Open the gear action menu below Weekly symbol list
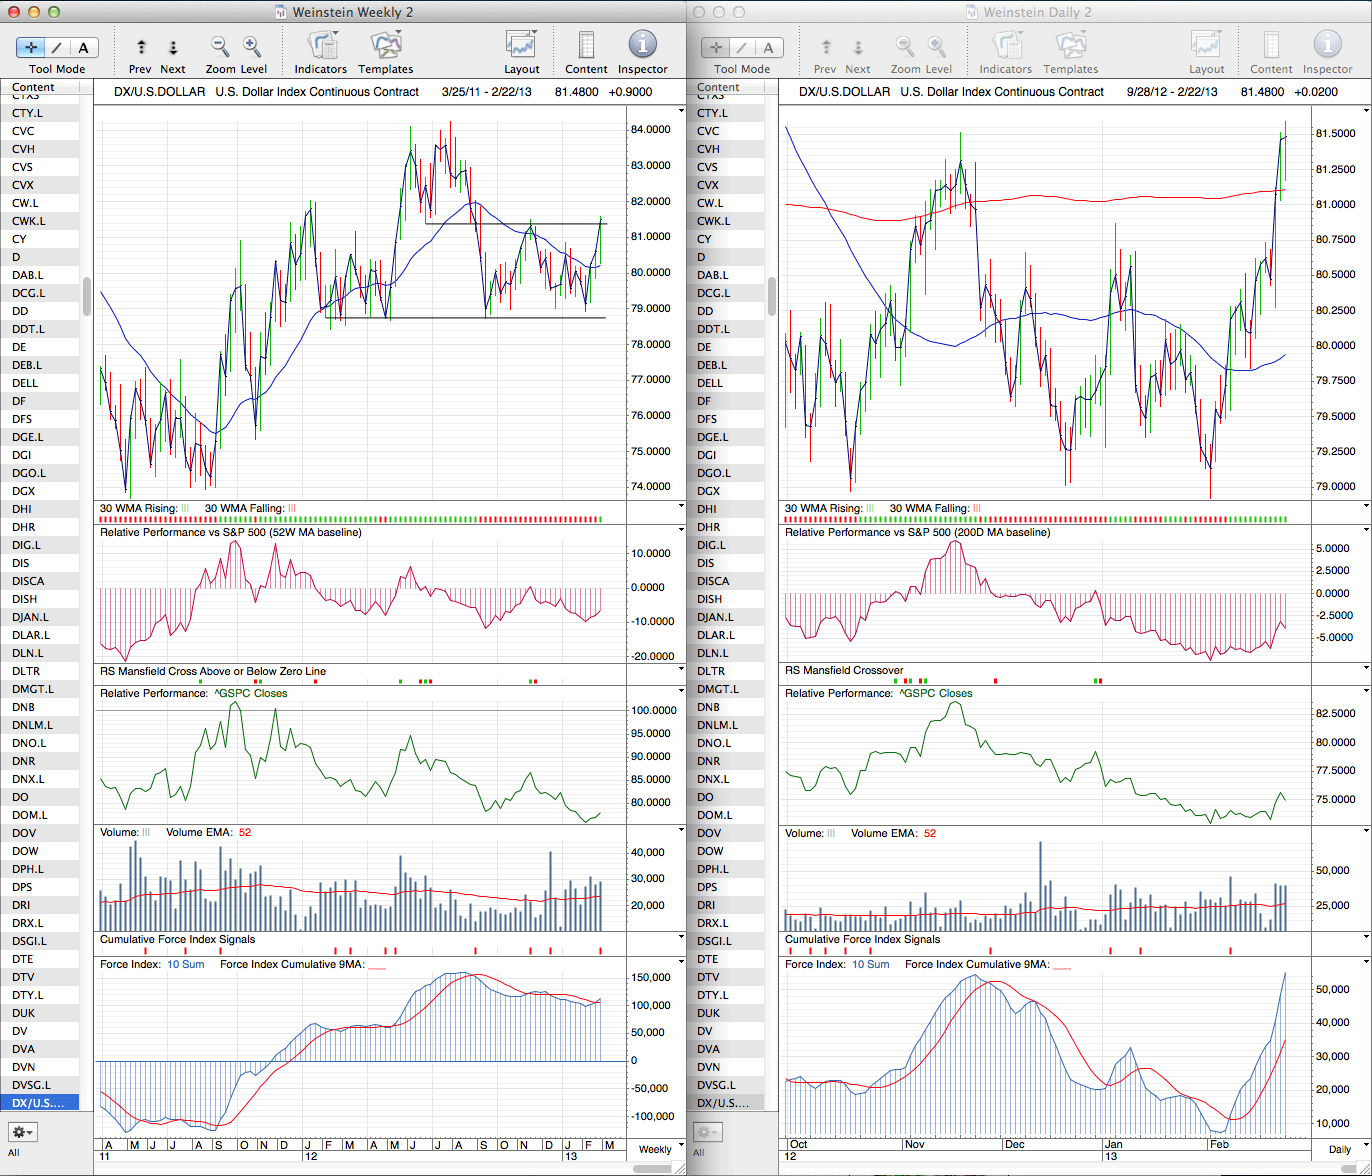This screenshot has width=1372, height=1176. (x=23, y=1132)
